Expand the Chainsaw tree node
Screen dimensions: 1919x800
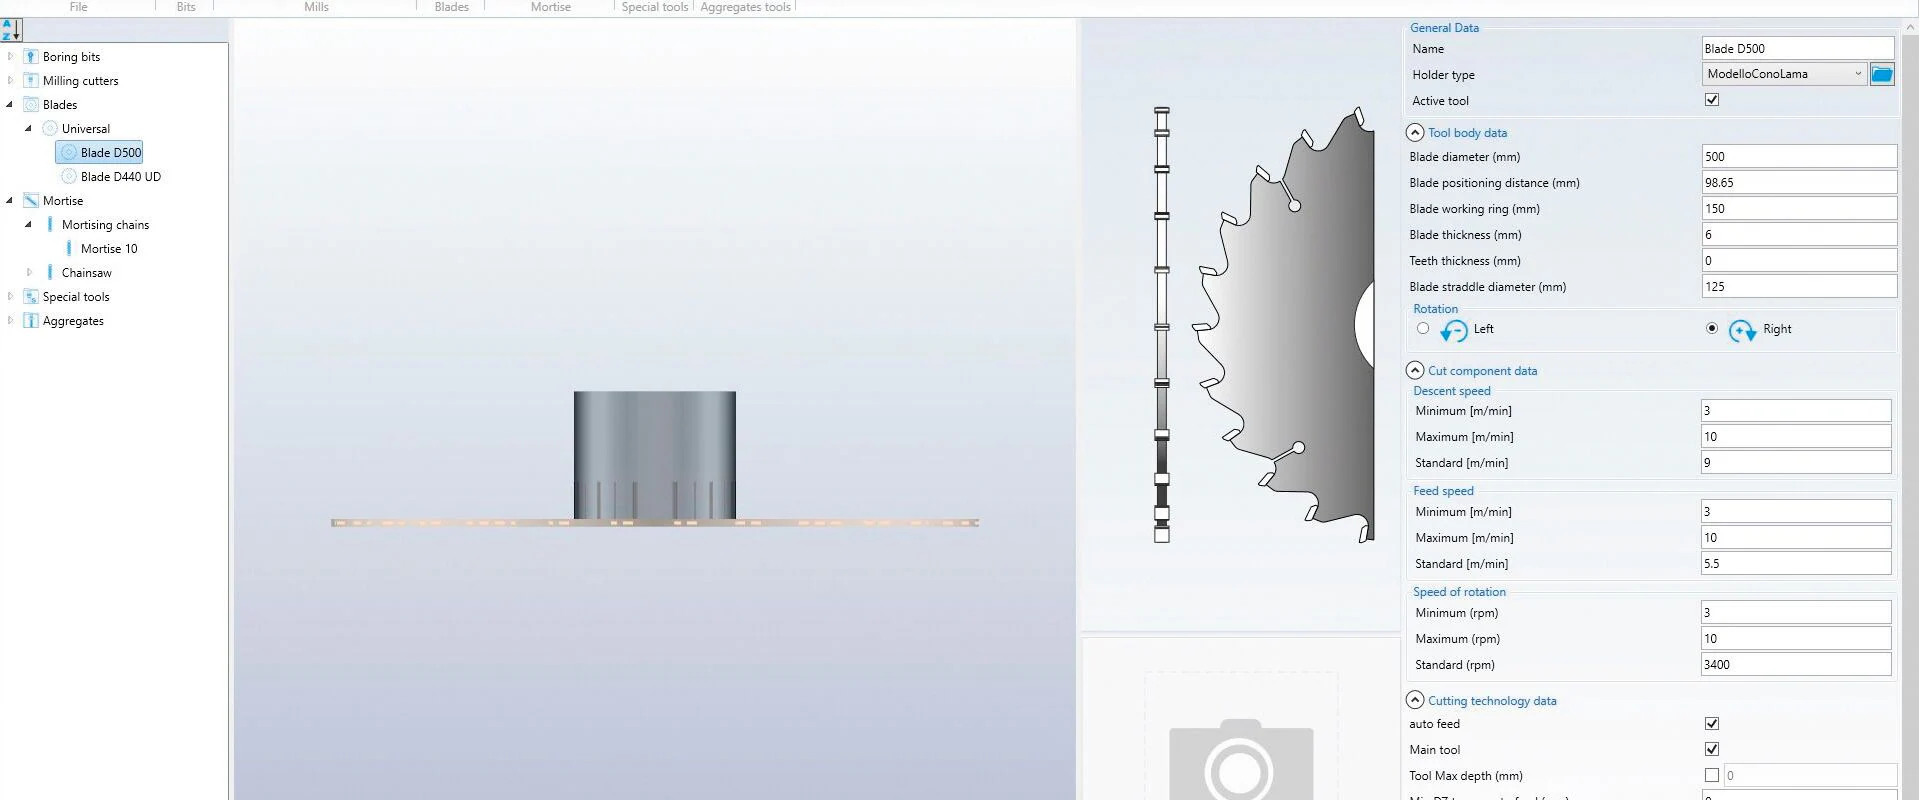pos(29,273)
